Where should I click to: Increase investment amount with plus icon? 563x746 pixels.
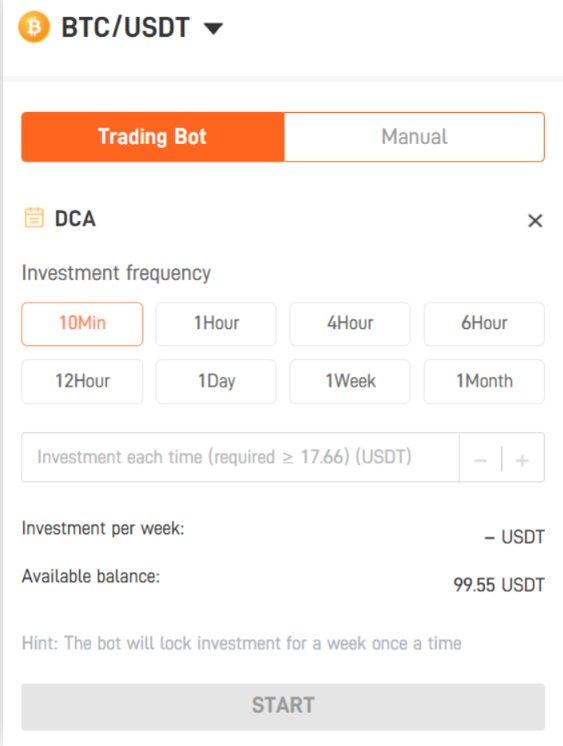coord(522,460)
